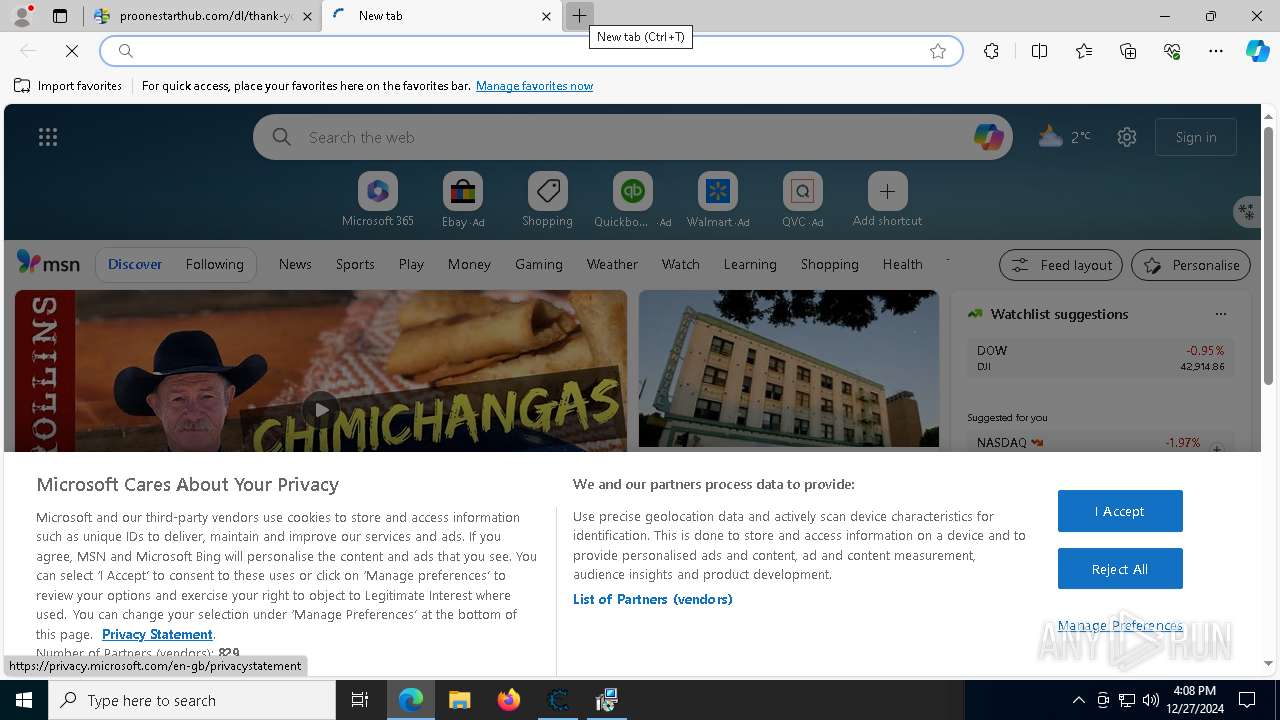The height and width of the screenshot is (720, 1280).
Task: Open the Windows Start menu
Action: tap(24, 700)
